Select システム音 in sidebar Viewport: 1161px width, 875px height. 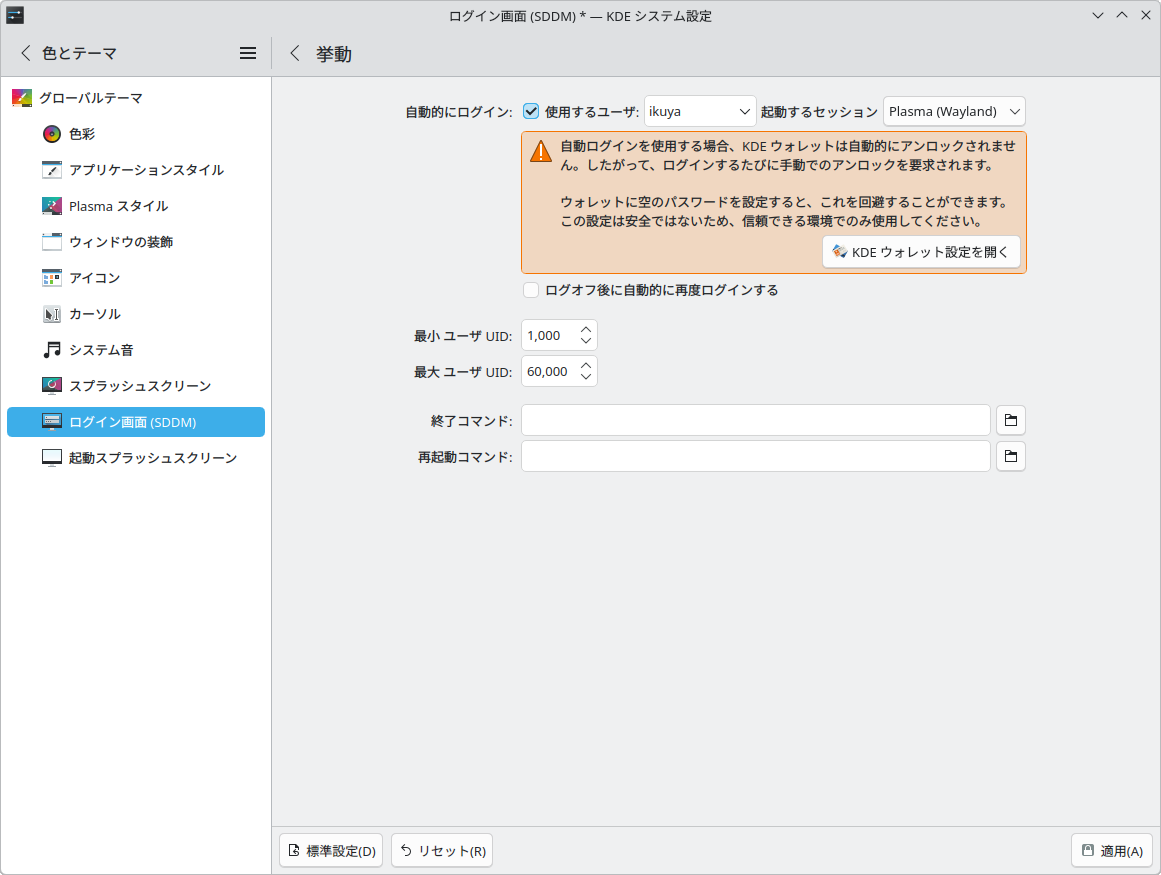[x=136, y=350]
